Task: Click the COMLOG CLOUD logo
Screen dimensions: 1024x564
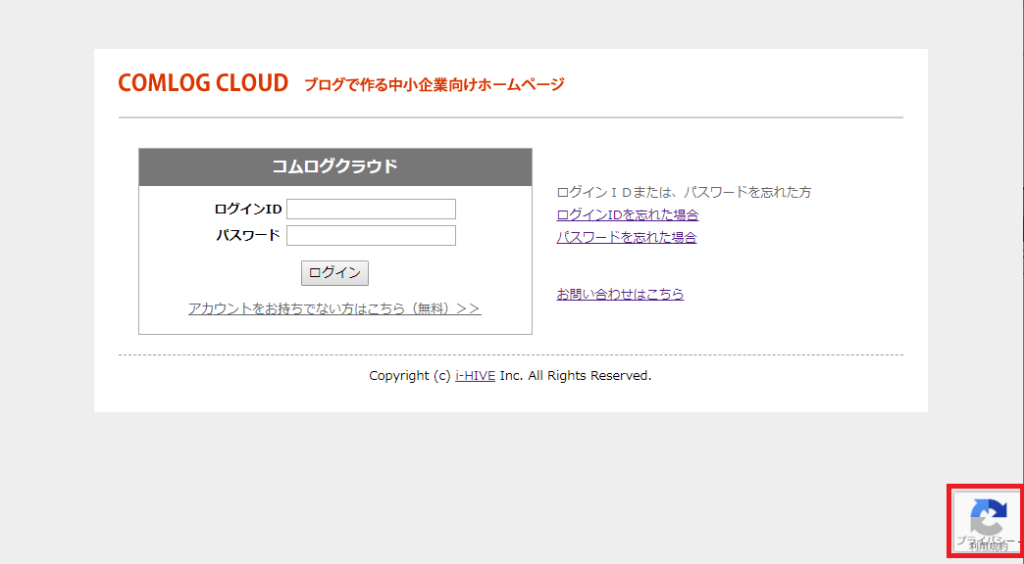Action: [x=203, y=84]
